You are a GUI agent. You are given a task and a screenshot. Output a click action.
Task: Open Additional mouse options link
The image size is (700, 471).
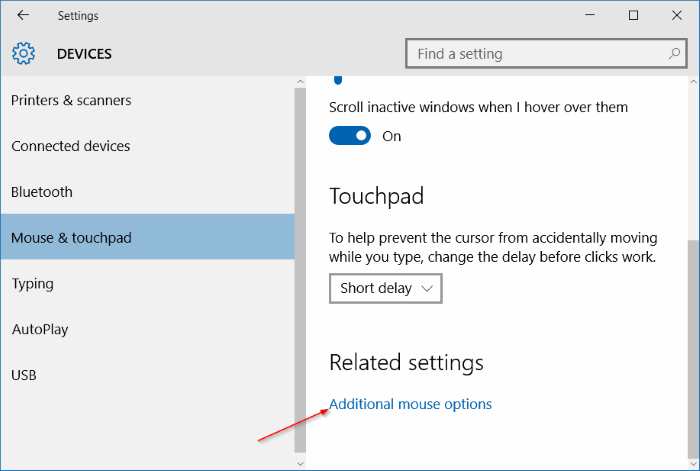pyautogui.click(x=410, y=404)
